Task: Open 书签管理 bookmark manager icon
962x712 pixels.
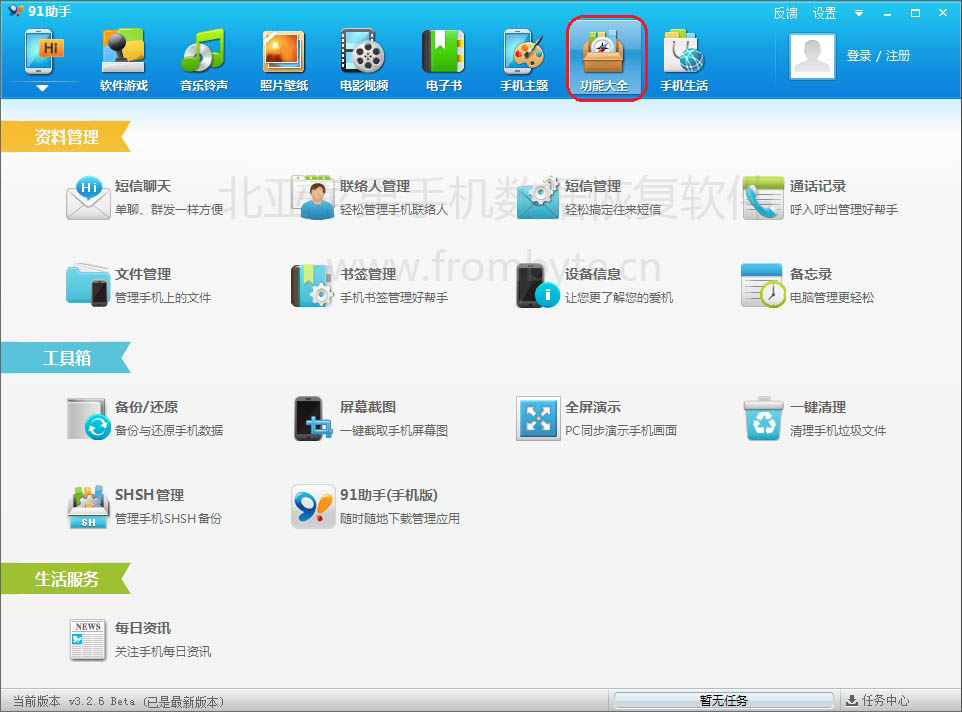Action: pyautogui.click(x=313, y=285)
